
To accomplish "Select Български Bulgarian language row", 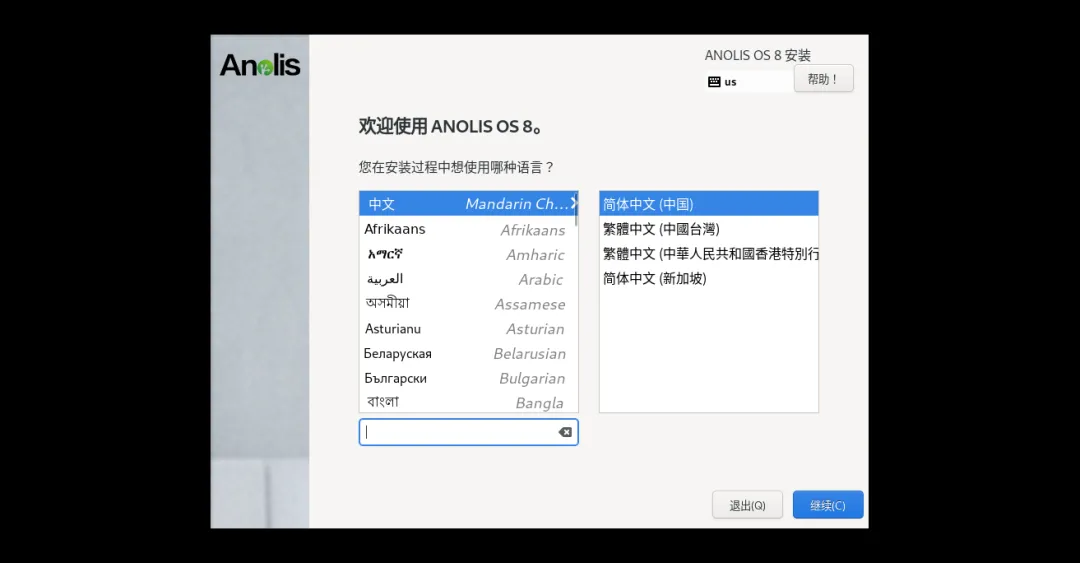I will point(468,378).
